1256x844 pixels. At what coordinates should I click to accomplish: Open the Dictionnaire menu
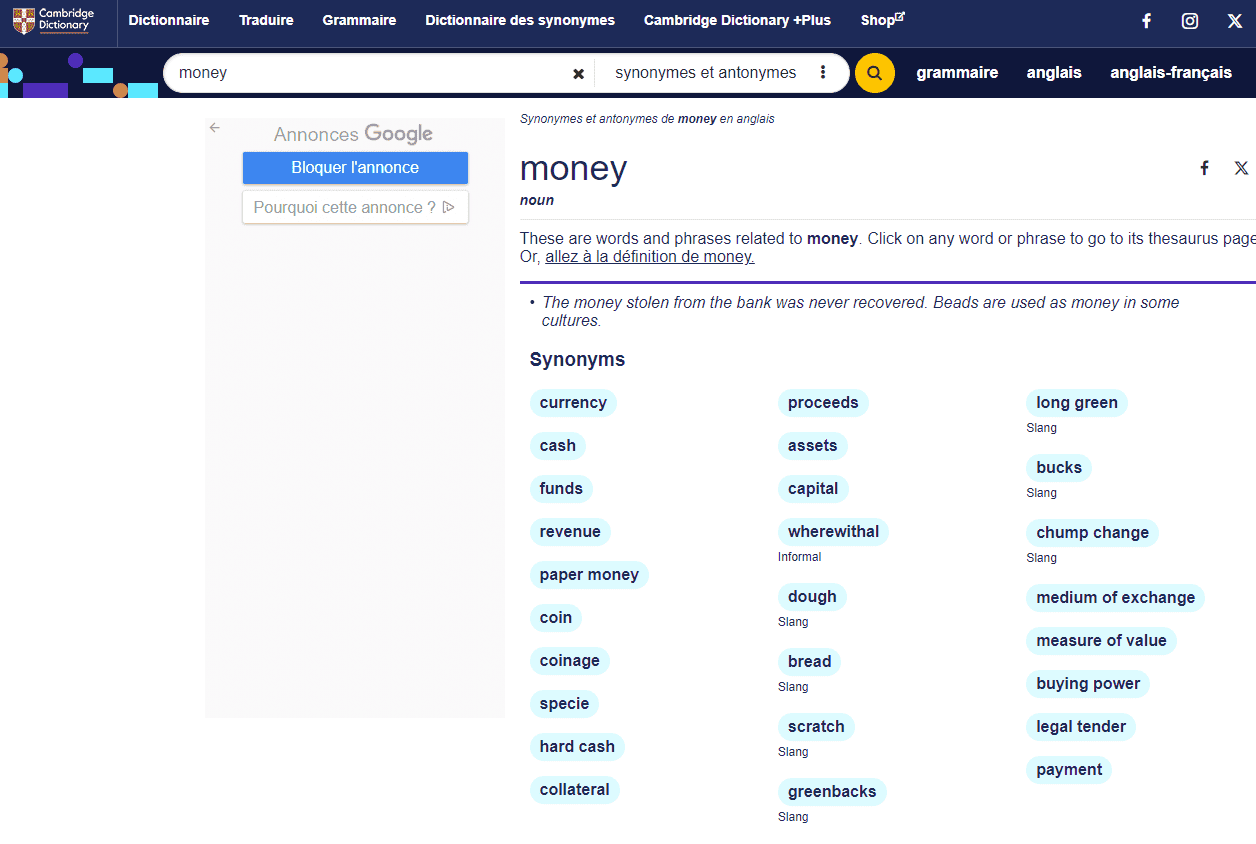click(169, 20)
